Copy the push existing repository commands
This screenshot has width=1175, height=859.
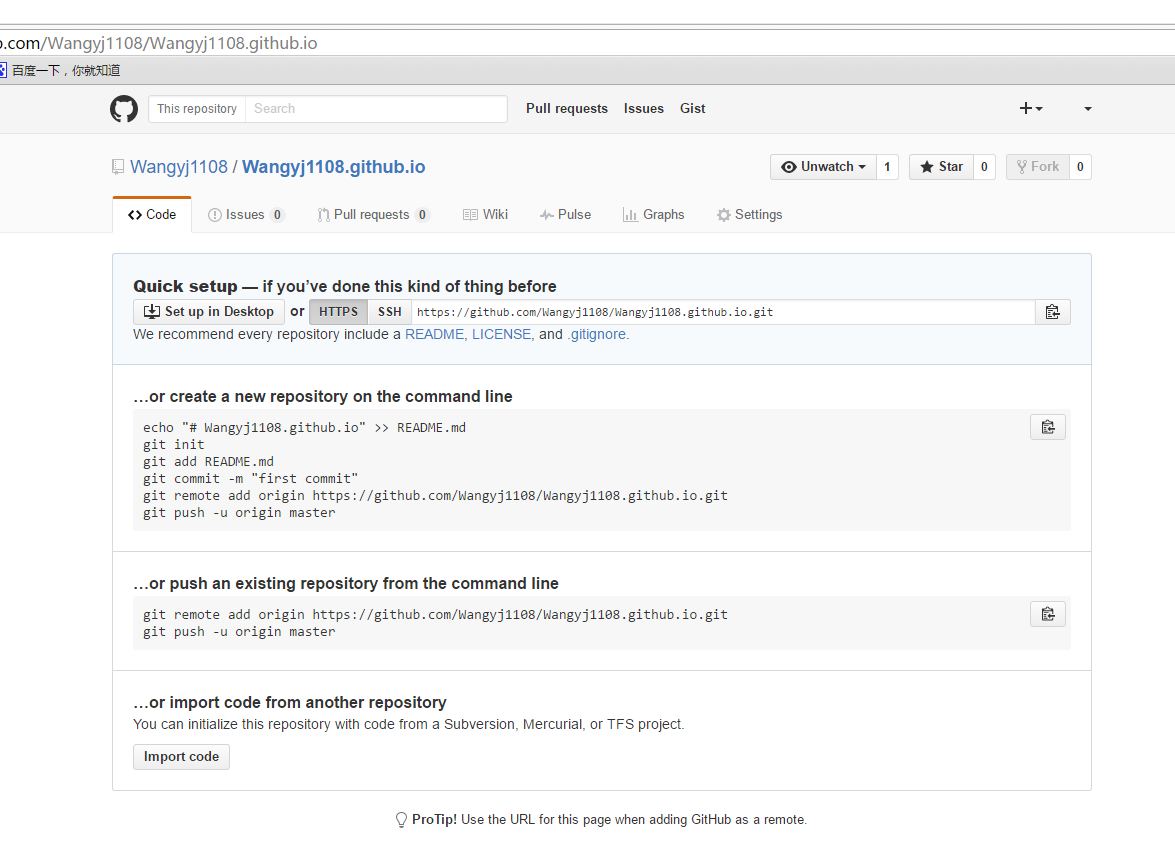1048,615
